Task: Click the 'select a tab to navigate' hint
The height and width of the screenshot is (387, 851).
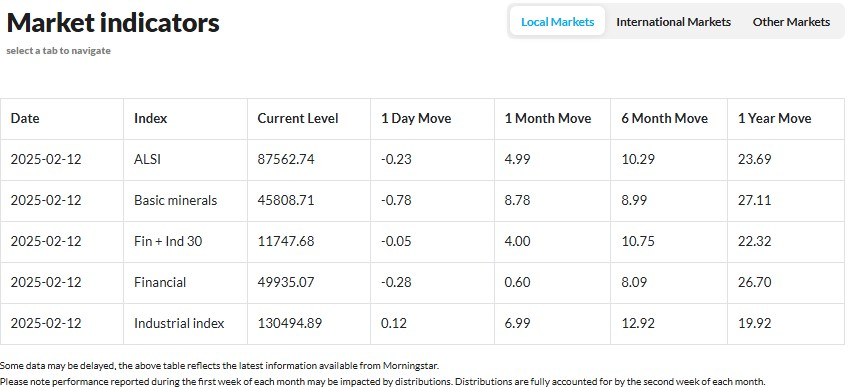Action: pos(59,51)
